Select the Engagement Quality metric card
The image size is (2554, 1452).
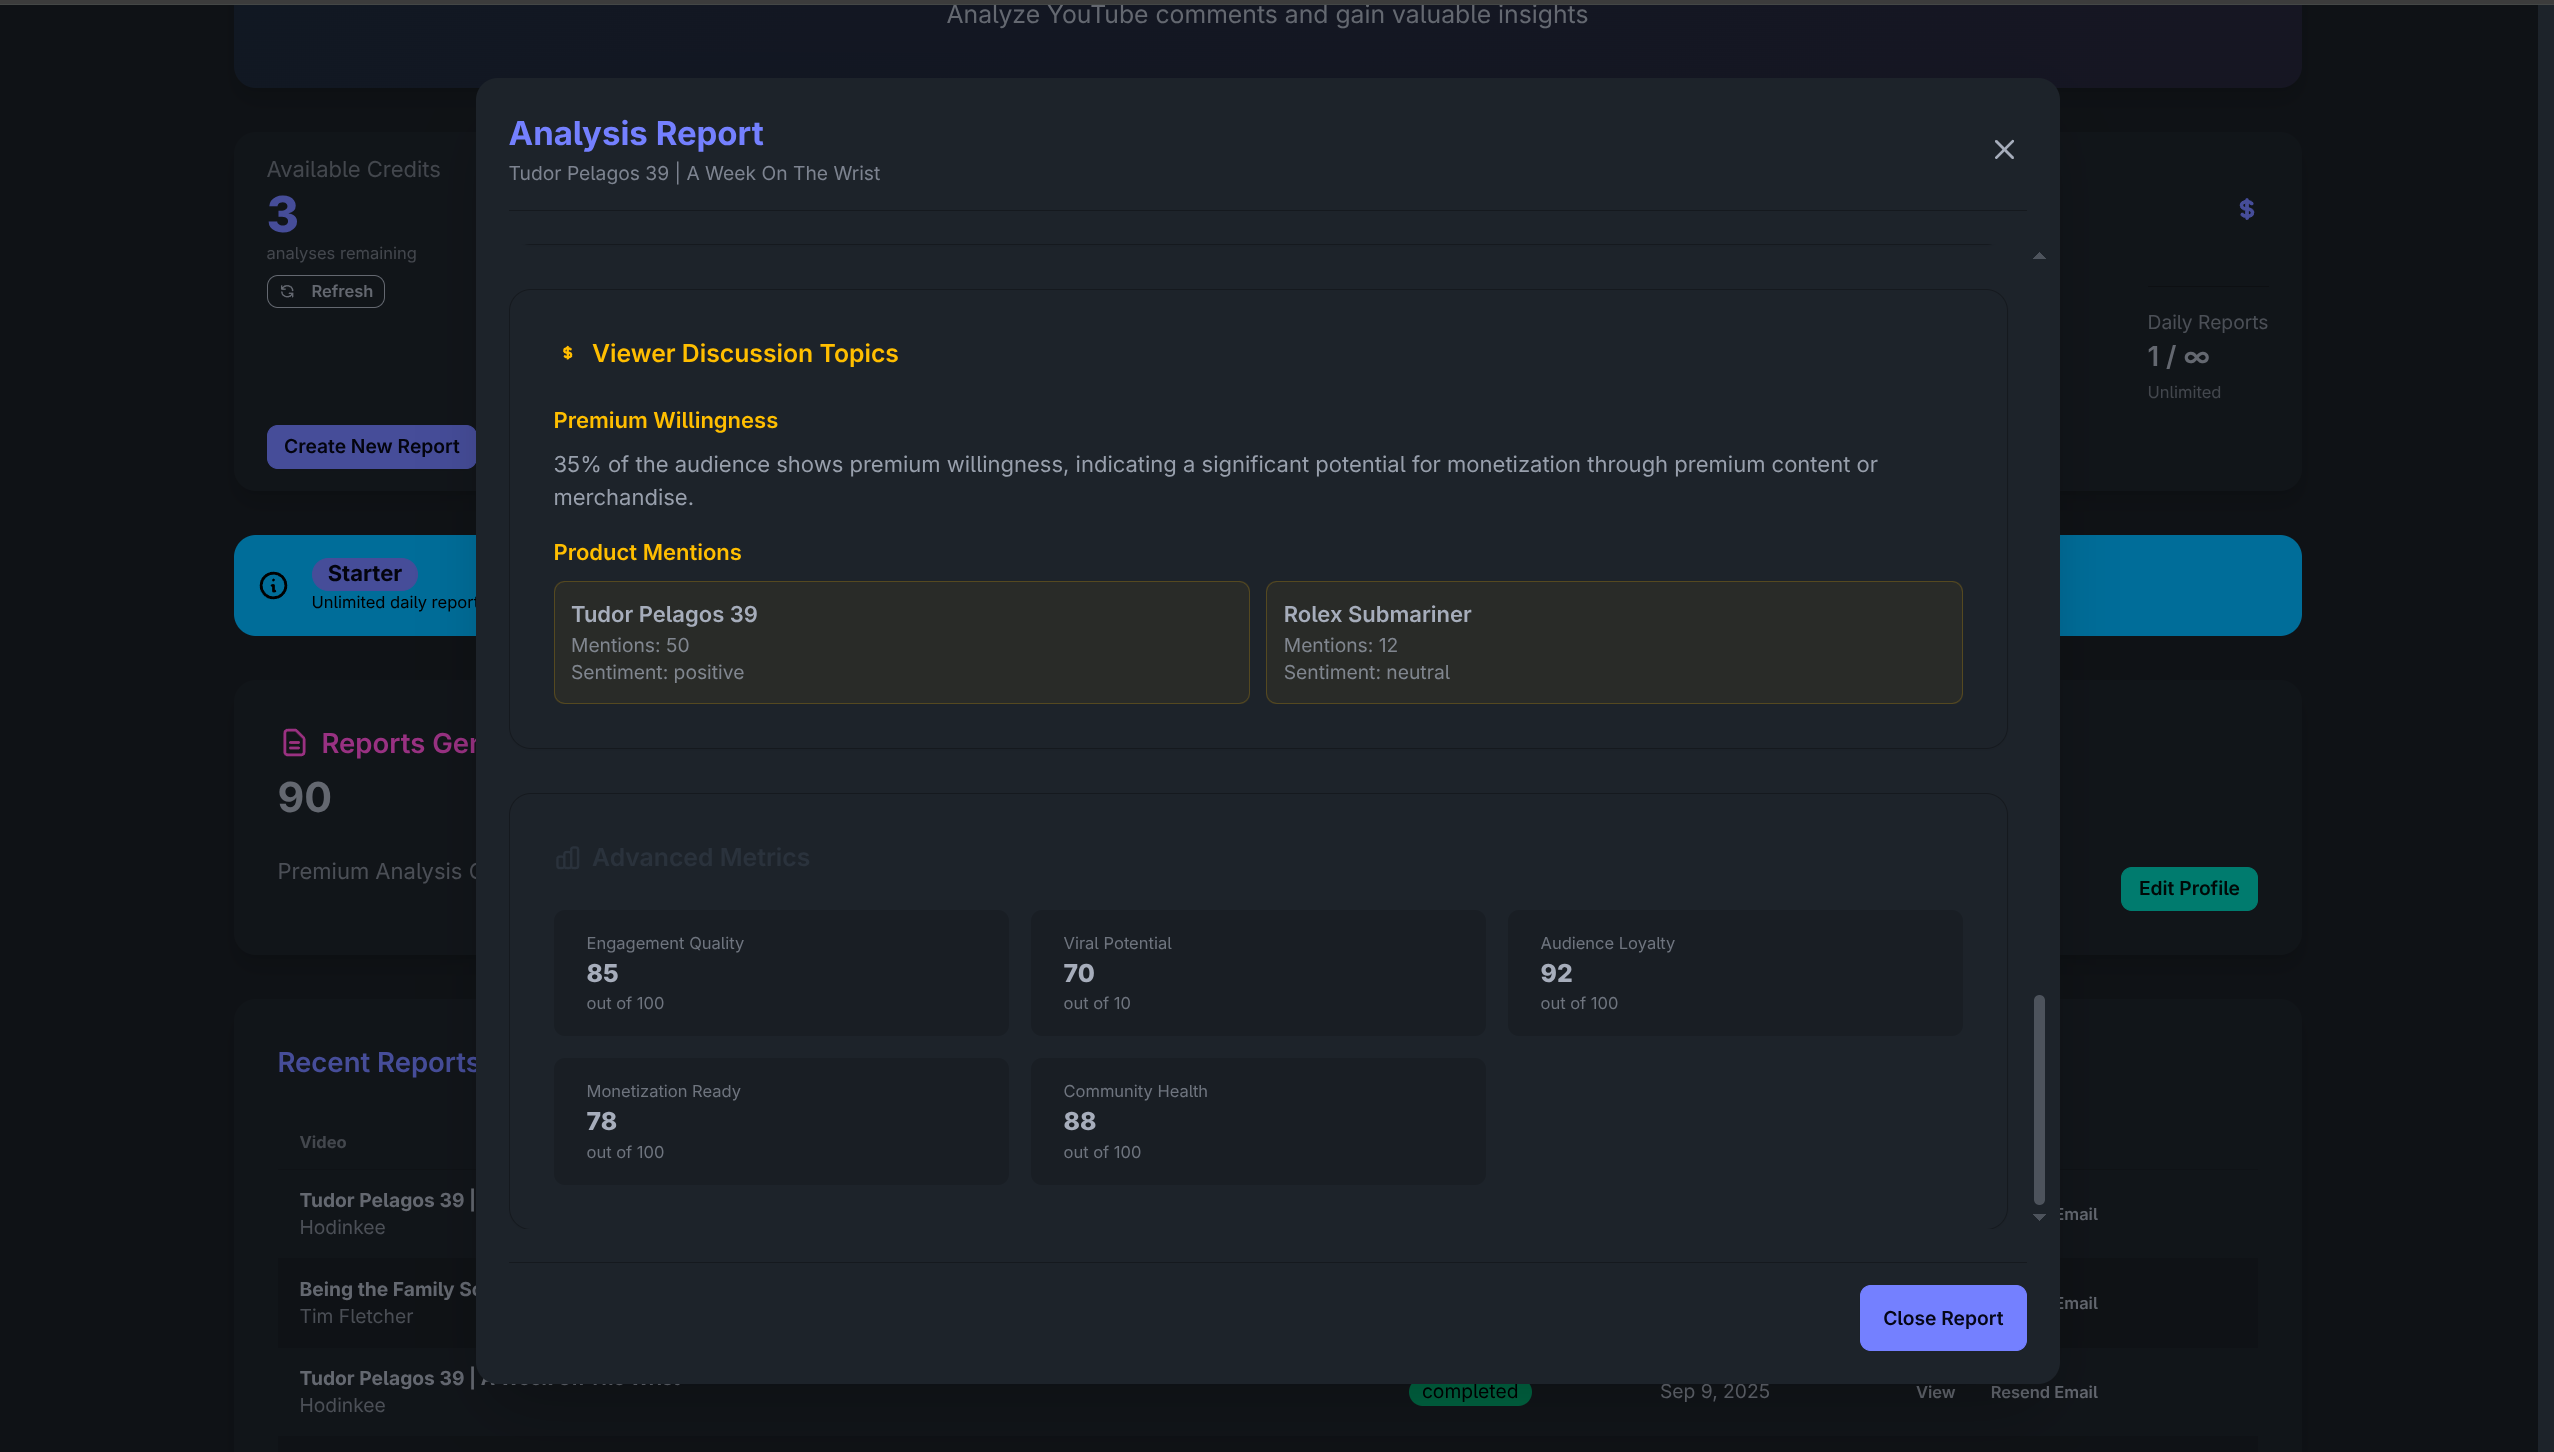point(780,972)
